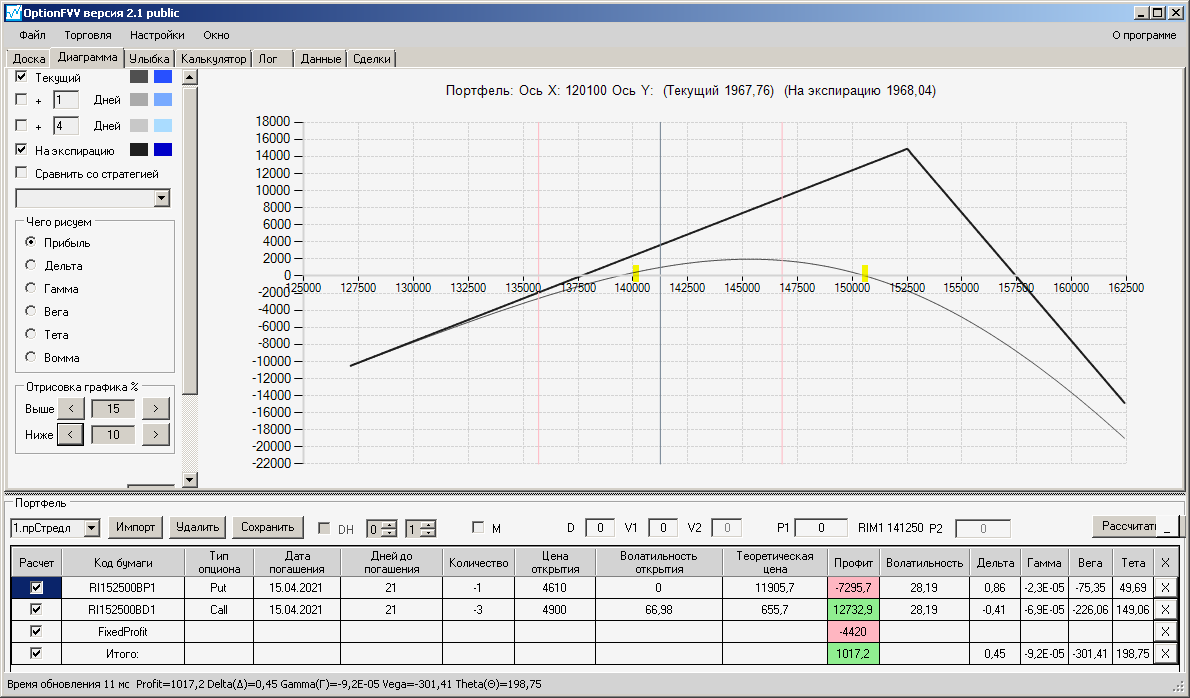Uncheck Расчет for FixedProfit row
Viewport: 1190px width, 698px height.
[36, 631]
